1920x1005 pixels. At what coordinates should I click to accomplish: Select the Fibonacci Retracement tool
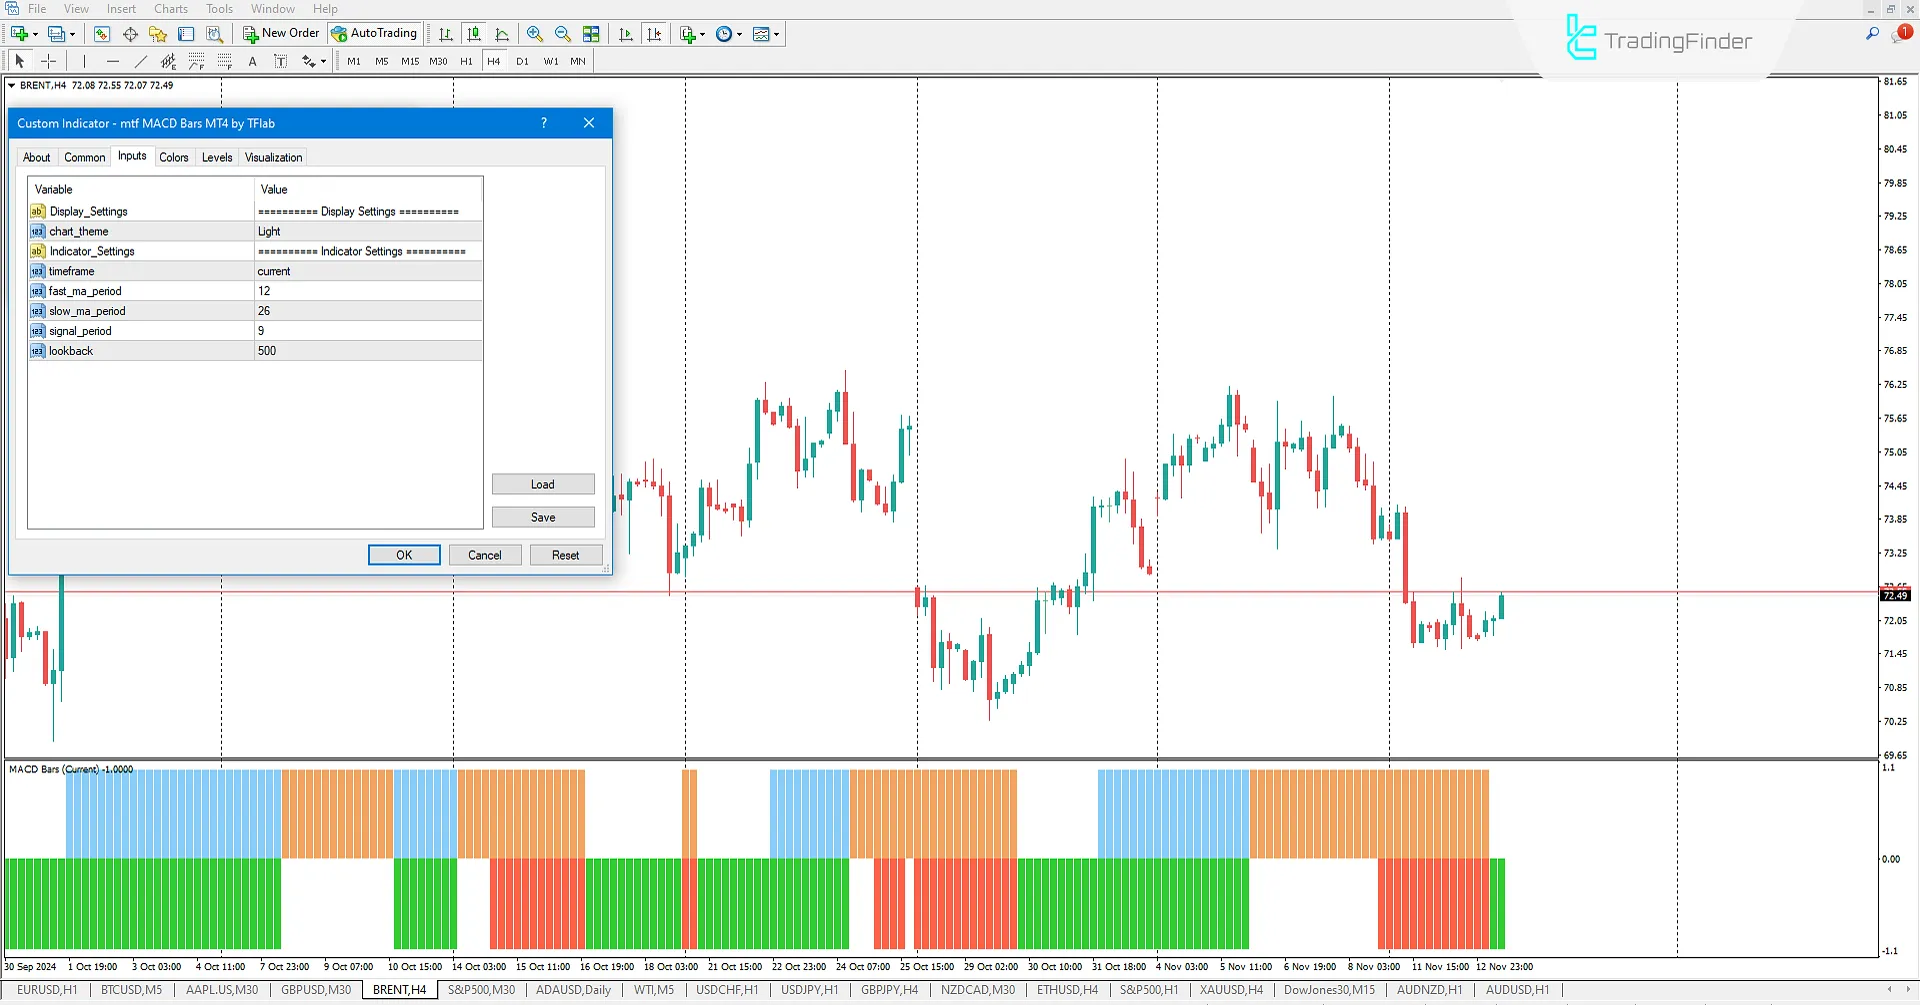click(196, 61)
